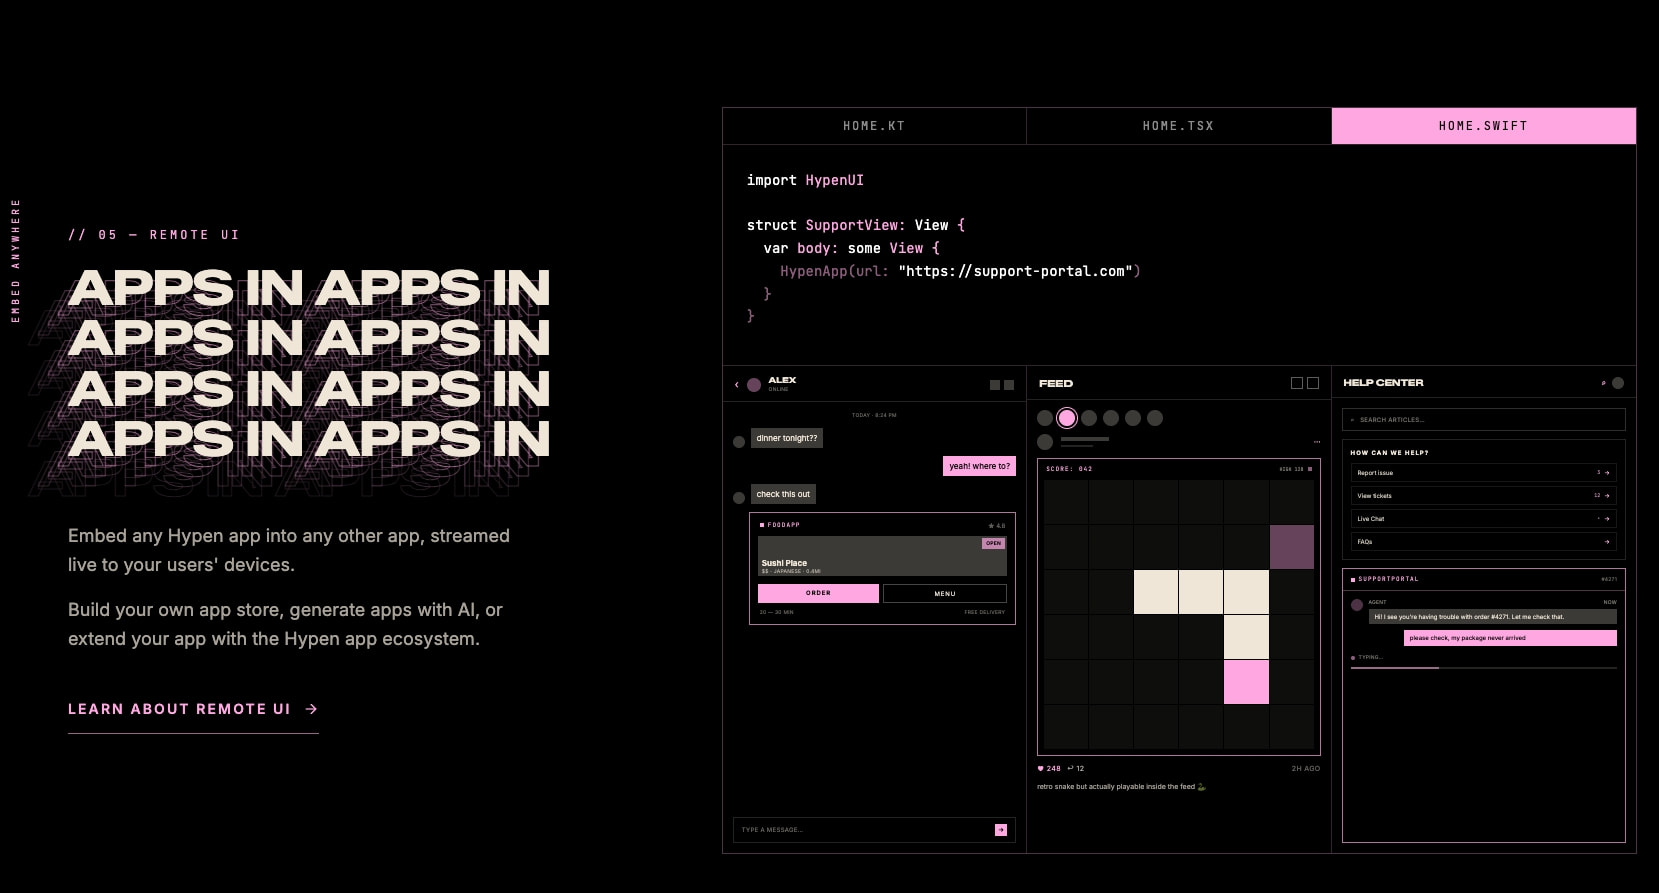This screenshot has width=1659, height=893.
Task: Open the "Report issue" help row
Action: point(1483,473)
